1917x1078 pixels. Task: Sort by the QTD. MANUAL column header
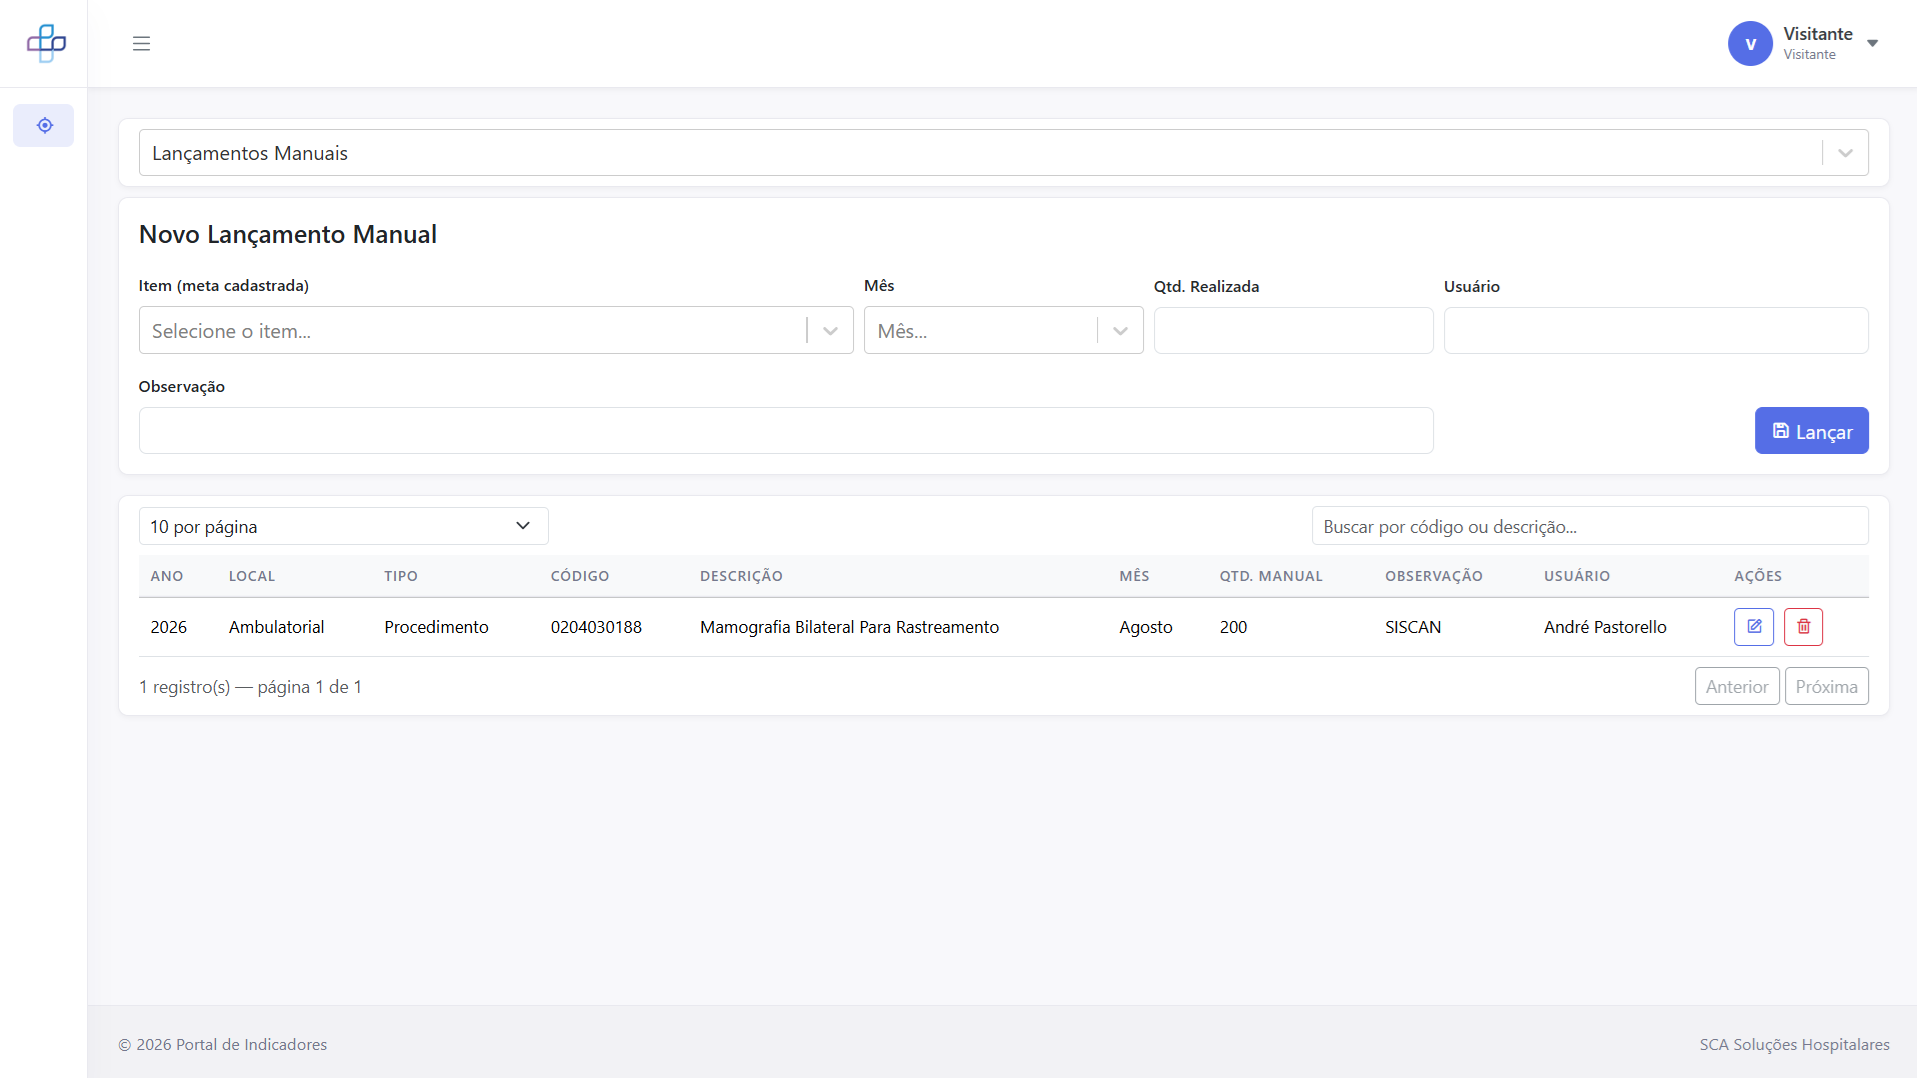click(x=1271, y=576)
